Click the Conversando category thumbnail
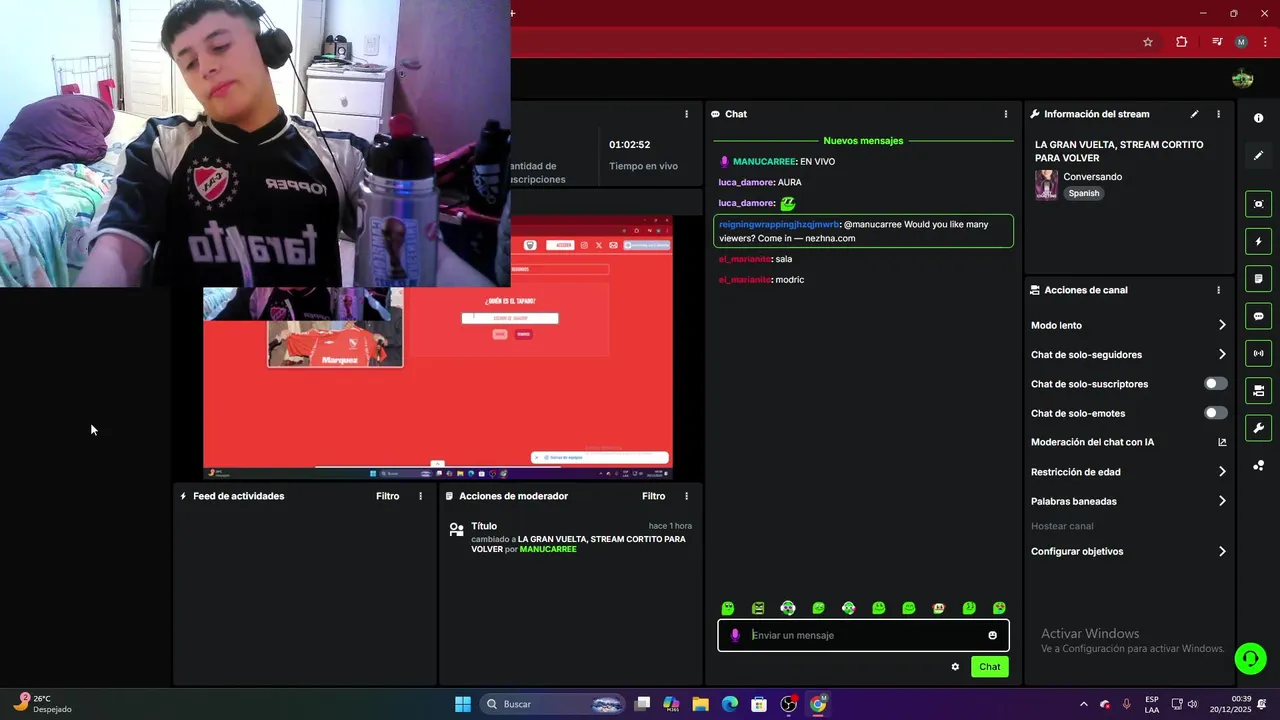Screen dimensions: 1280x720 tap(1046, 185)
